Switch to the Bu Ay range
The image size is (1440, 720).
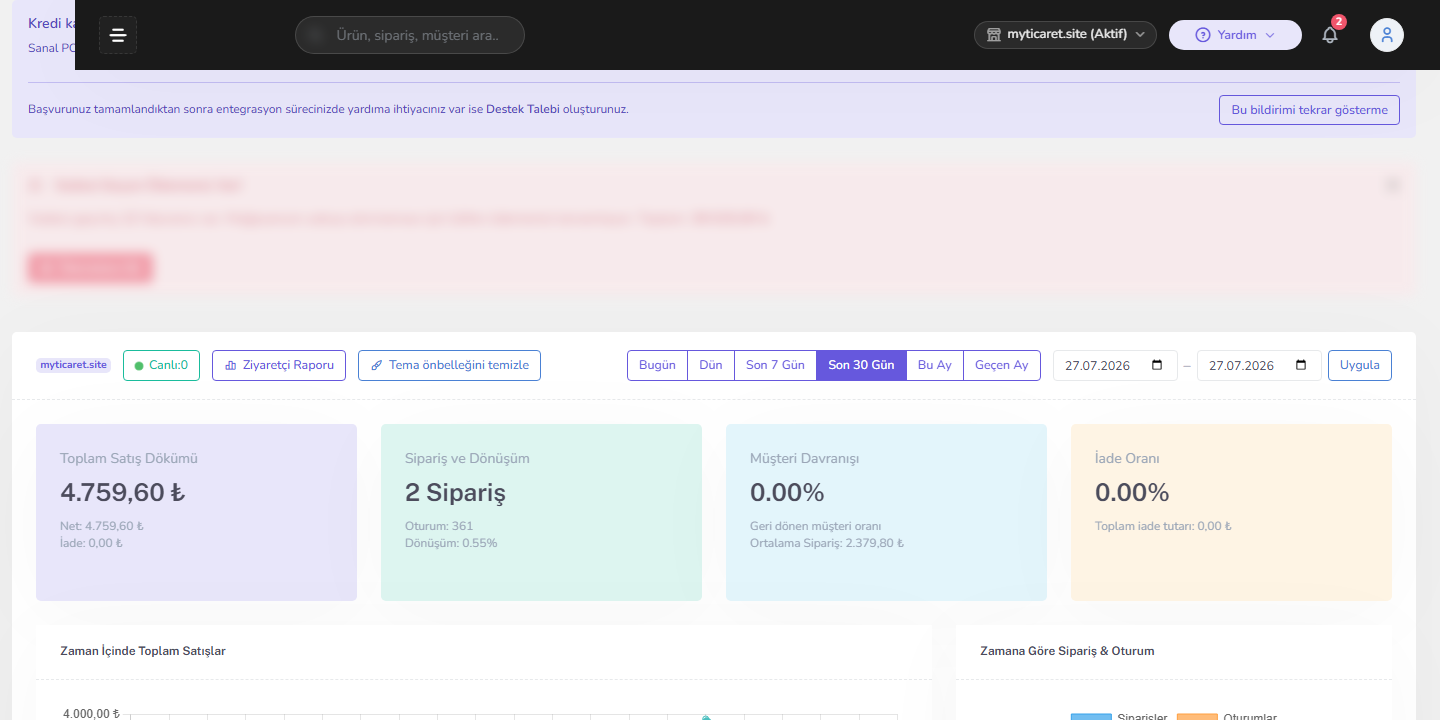(935, 365)
